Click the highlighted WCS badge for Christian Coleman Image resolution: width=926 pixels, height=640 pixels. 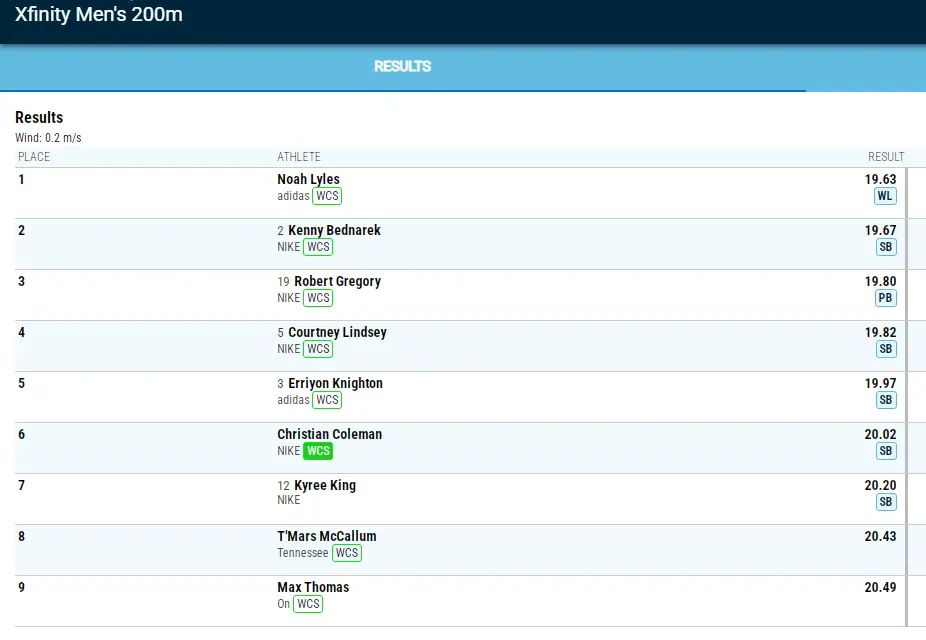(318, 451)
